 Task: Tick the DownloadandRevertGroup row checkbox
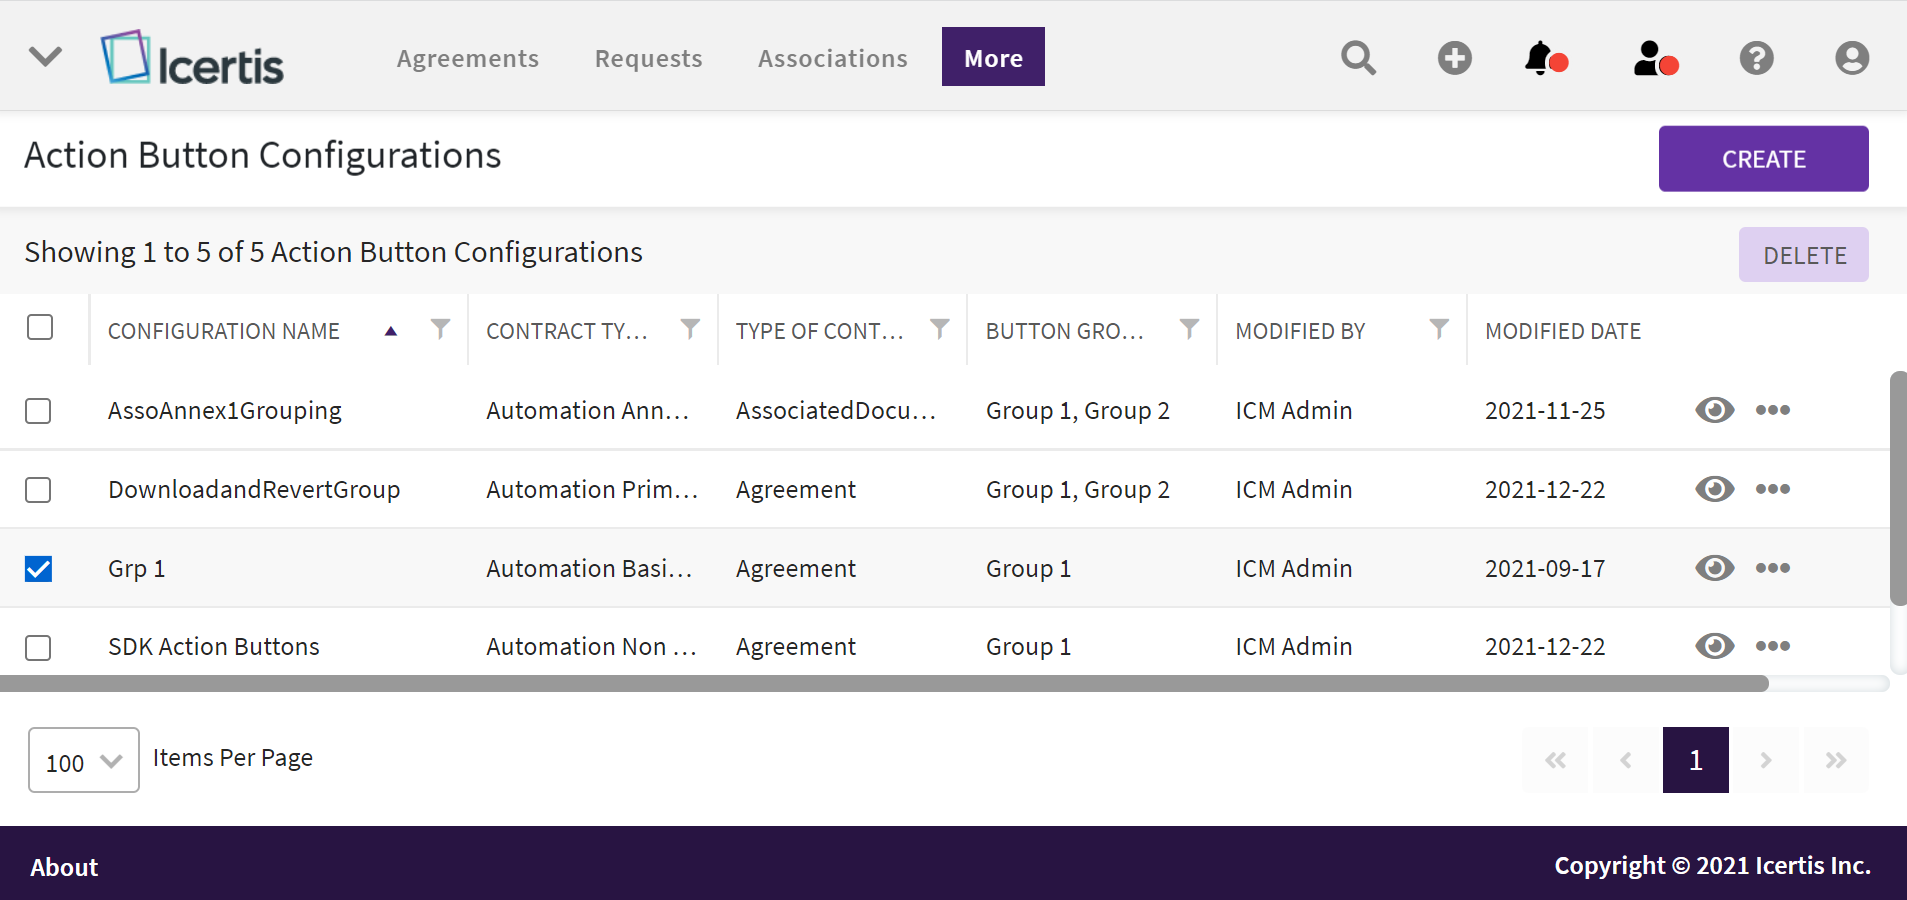pyautogui.click(x=39, y=490)
